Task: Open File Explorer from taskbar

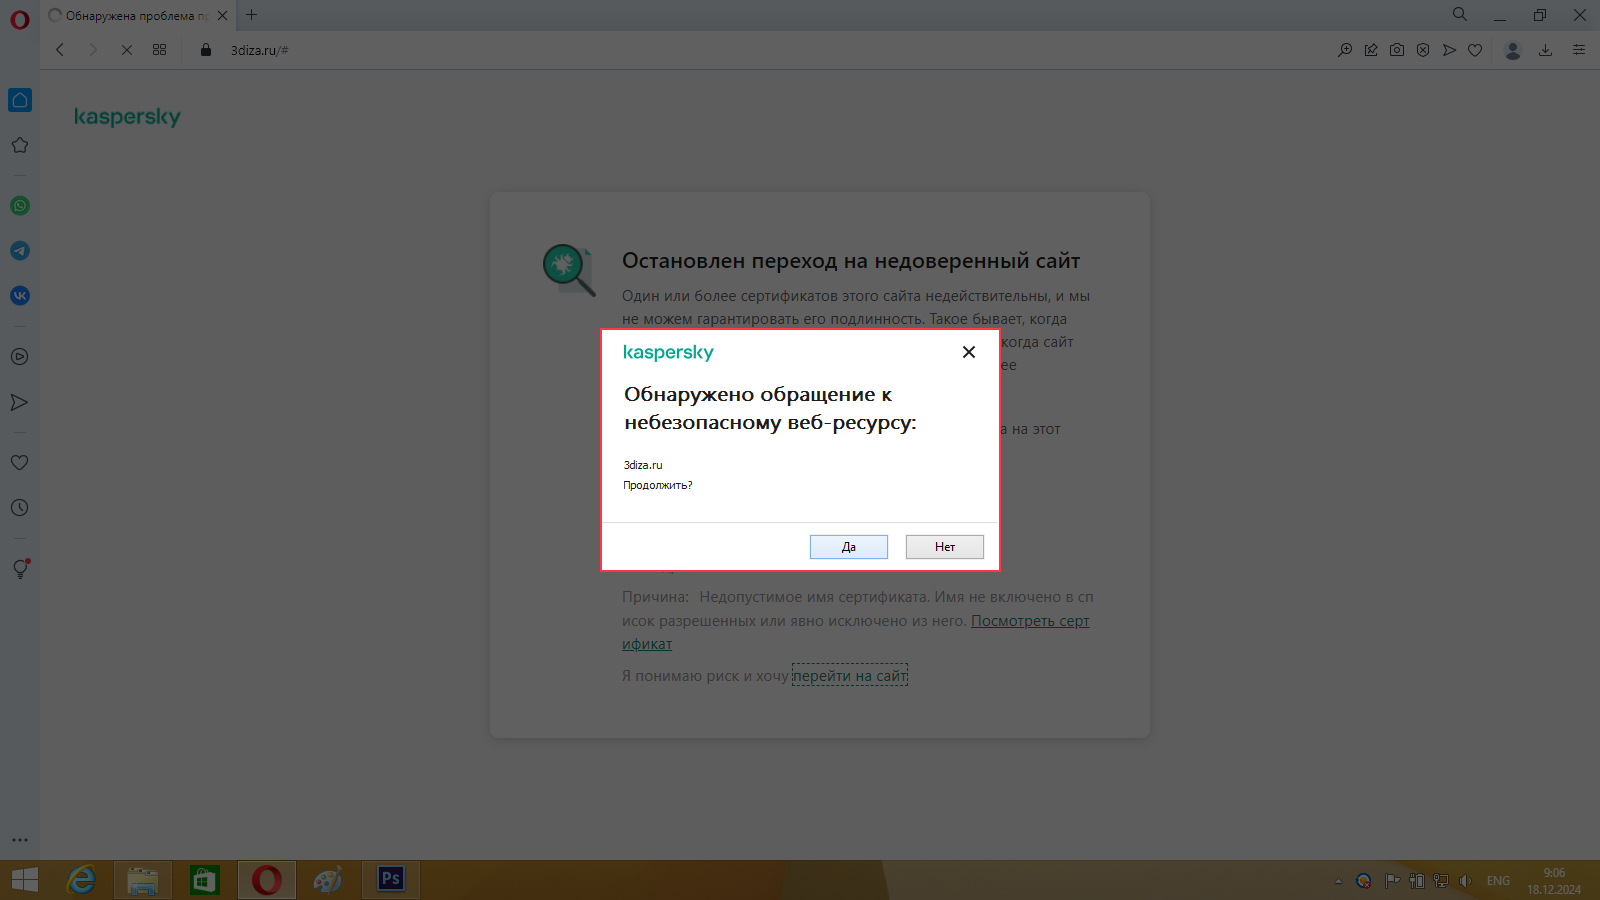Action: coord(143,880)
